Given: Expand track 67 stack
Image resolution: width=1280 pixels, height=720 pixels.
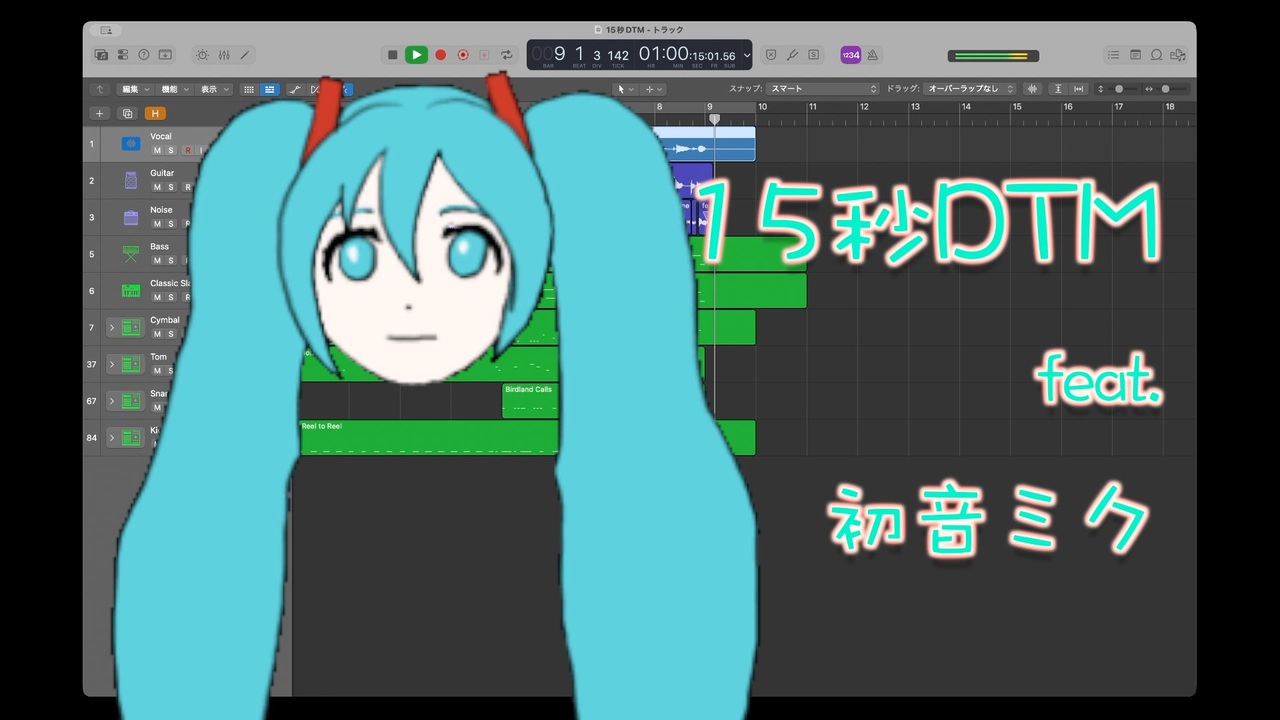Looking at the screenshot, I should point(112,401).
